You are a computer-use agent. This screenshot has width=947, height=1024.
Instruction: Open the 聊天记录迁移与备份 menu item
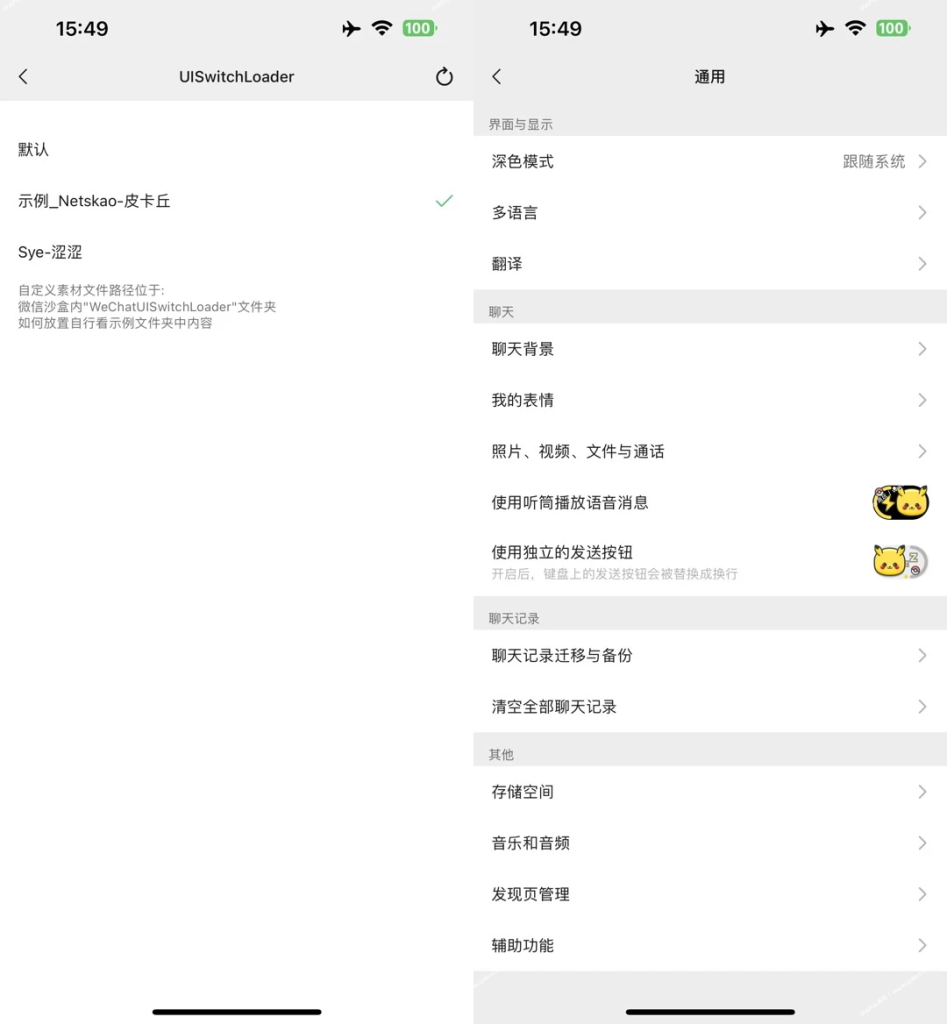pos(710,655)
